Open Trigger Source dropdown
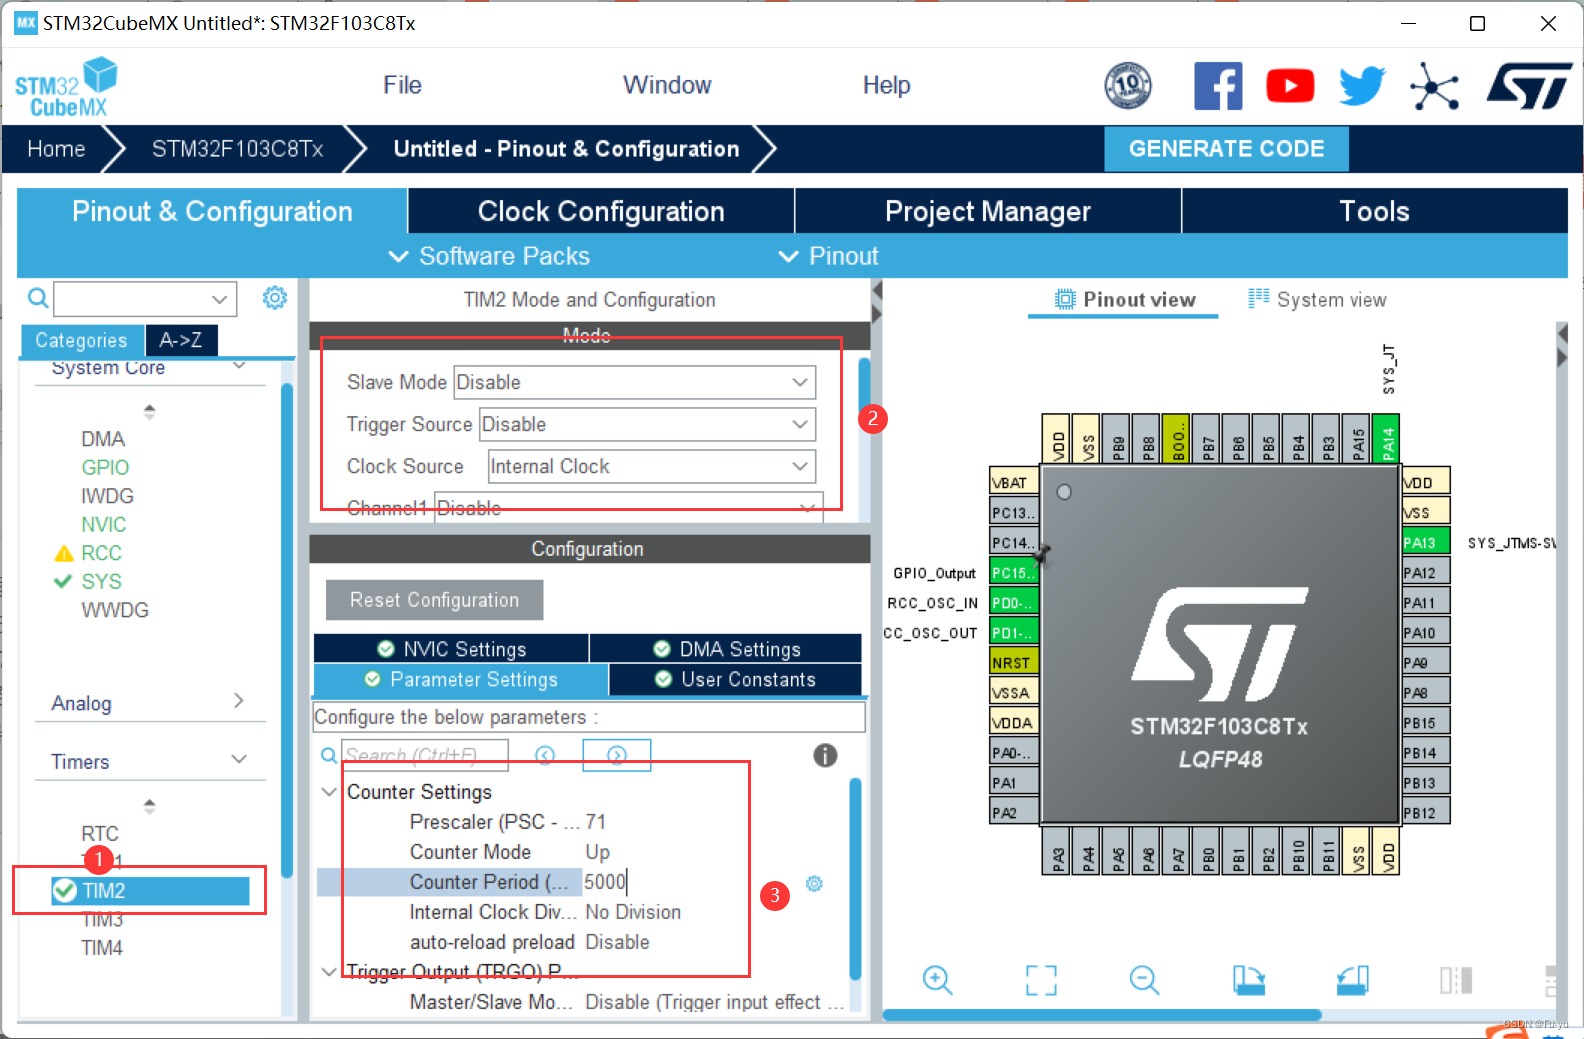This screenshot has width=1584, height=1039. [x=647, y=424]
